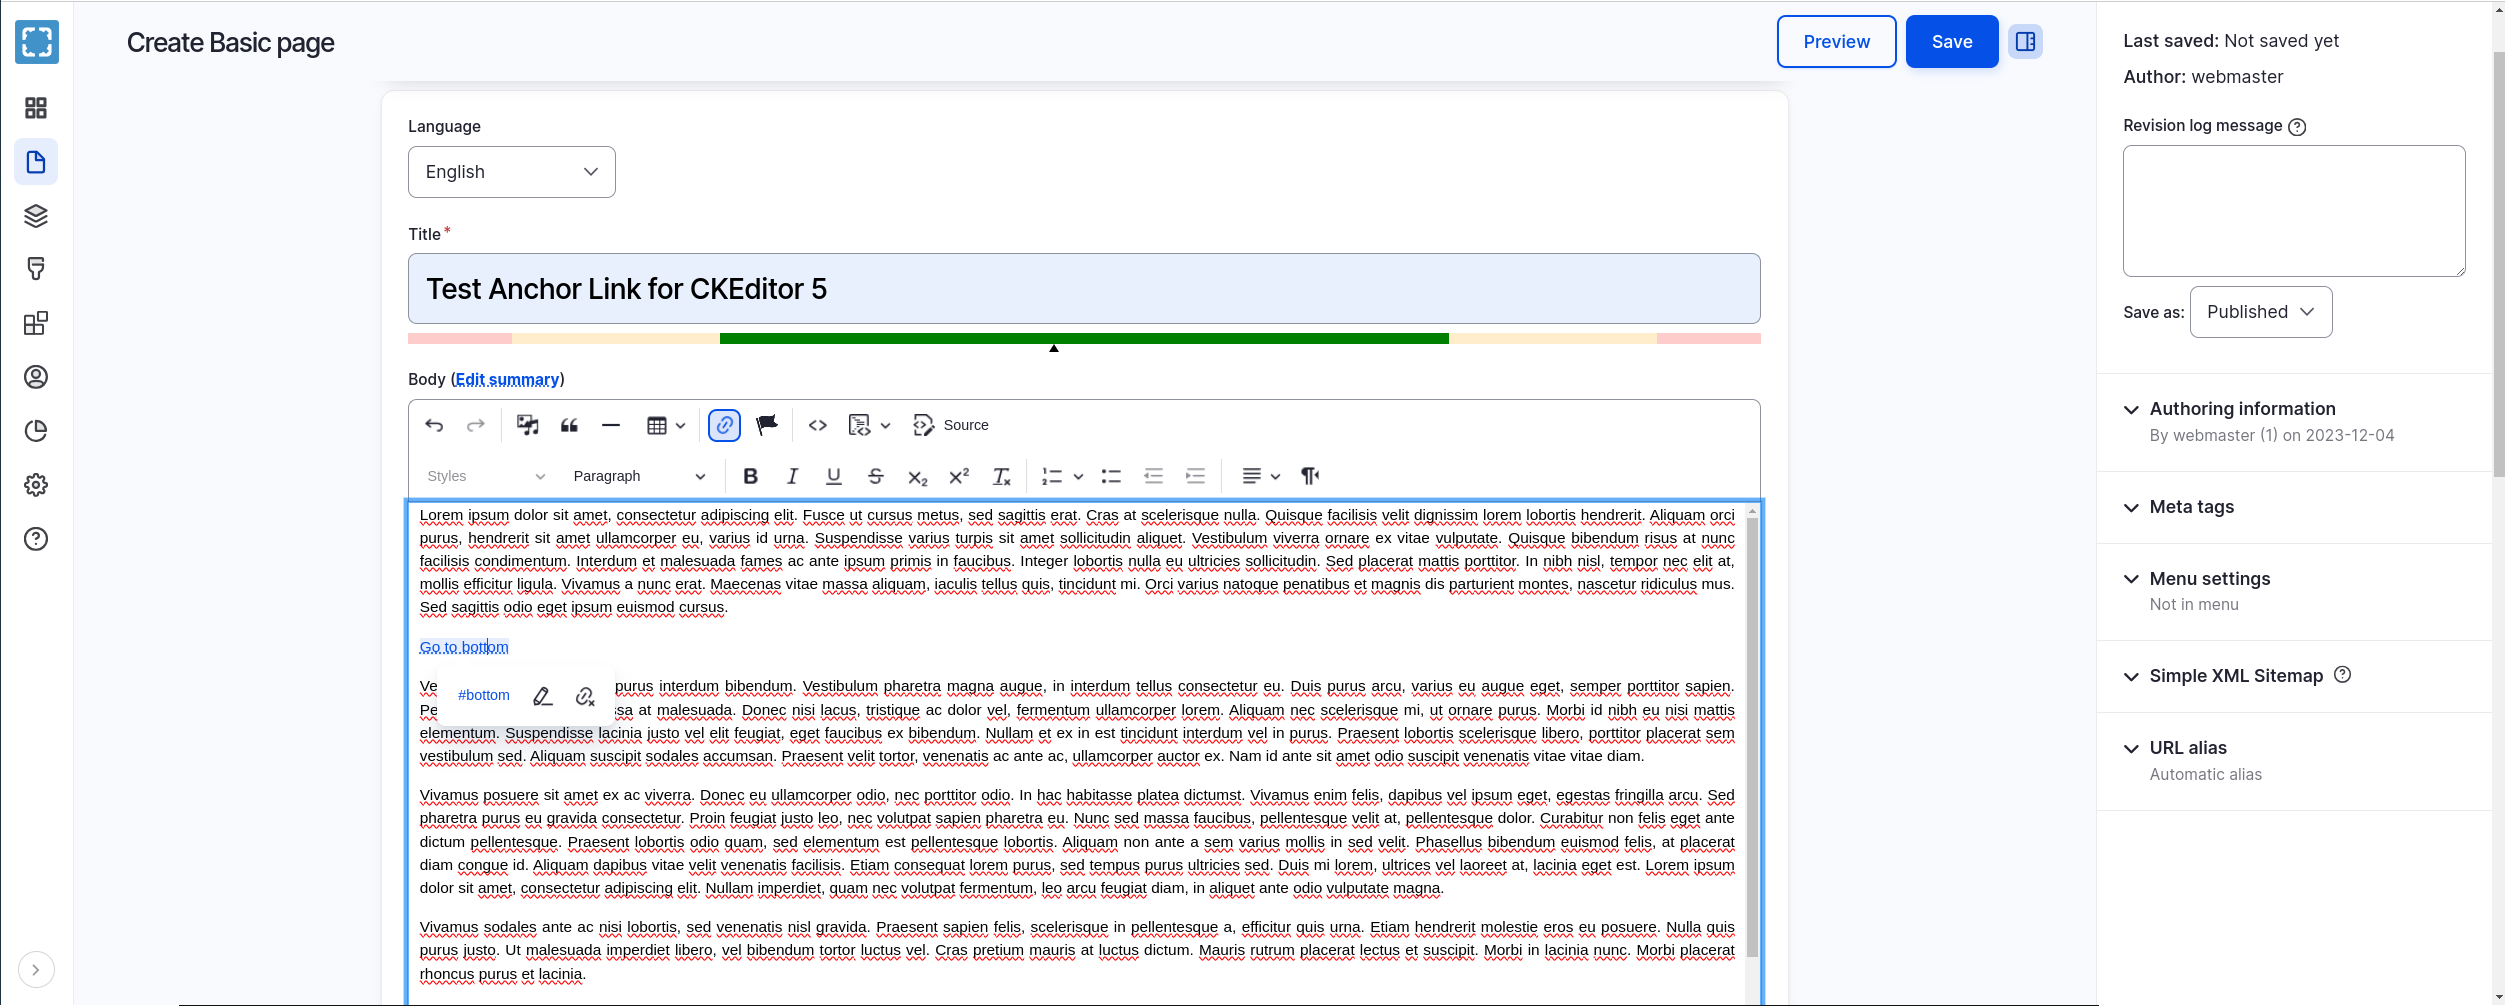Screen dimensions: 2505x1006
Task: Open the Reports pie chart icon
Action: tap(36, 431)
